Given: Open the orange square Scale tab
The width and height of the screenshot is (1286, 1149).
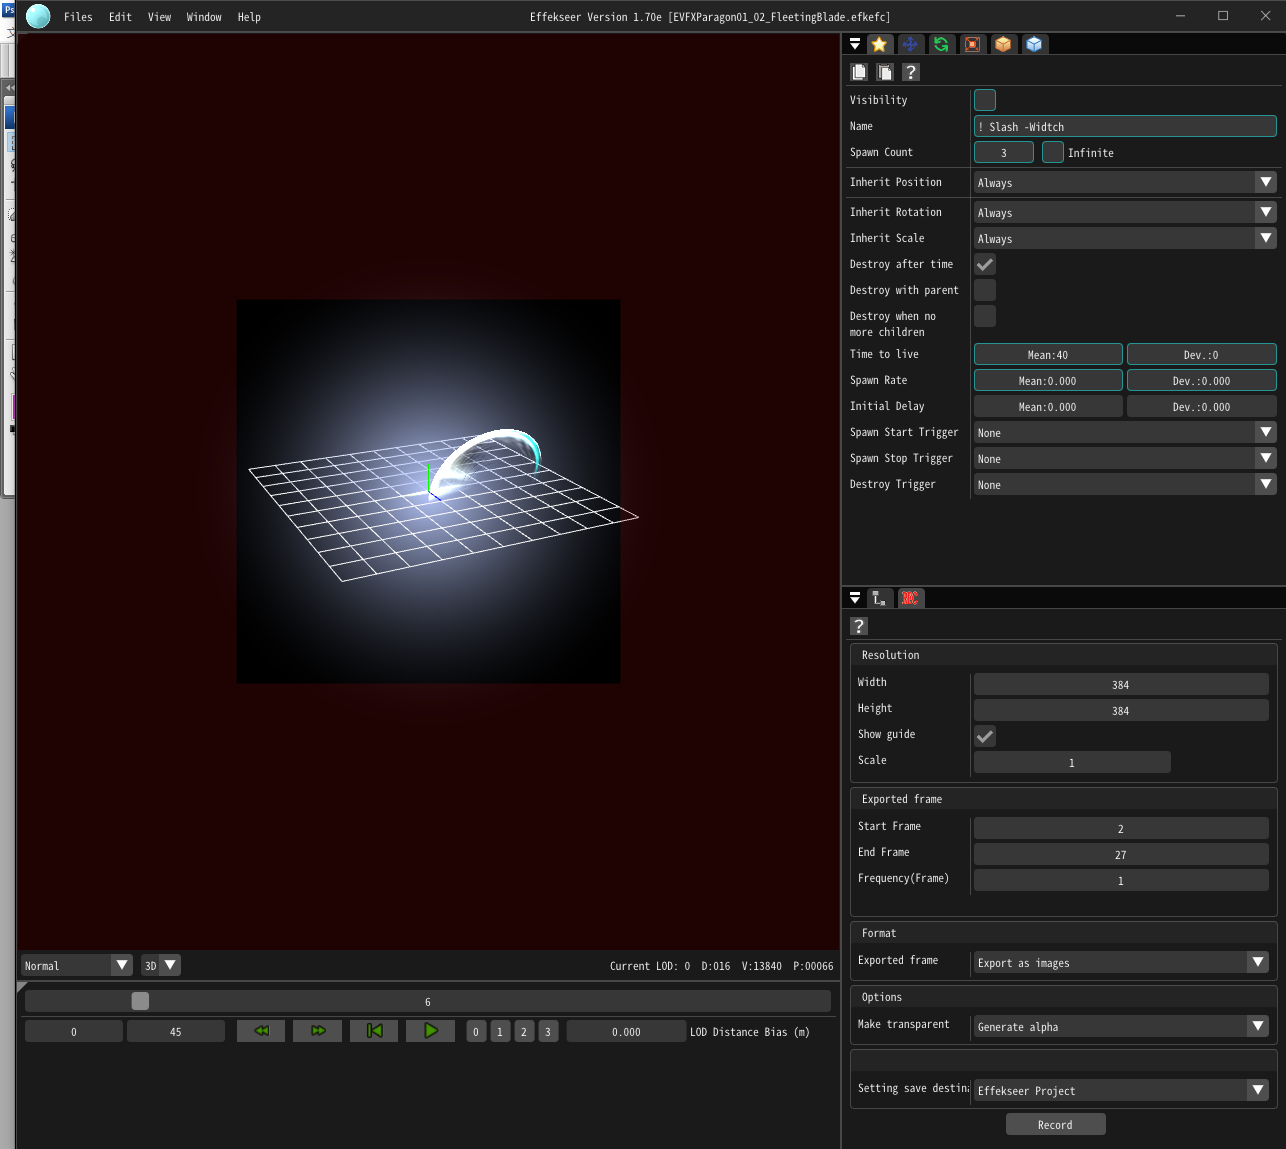Looking at the screenshot, I should click(972, 44).
